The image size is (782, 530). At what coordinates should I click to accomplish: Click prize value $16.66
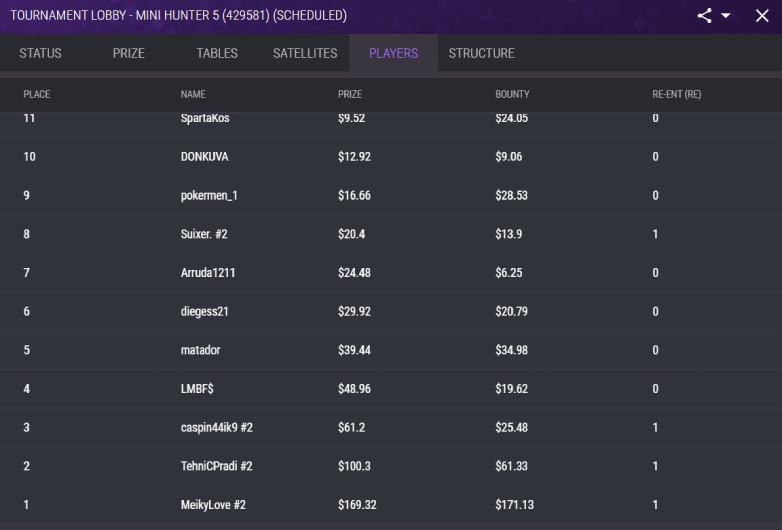click(x=354, y=195)
